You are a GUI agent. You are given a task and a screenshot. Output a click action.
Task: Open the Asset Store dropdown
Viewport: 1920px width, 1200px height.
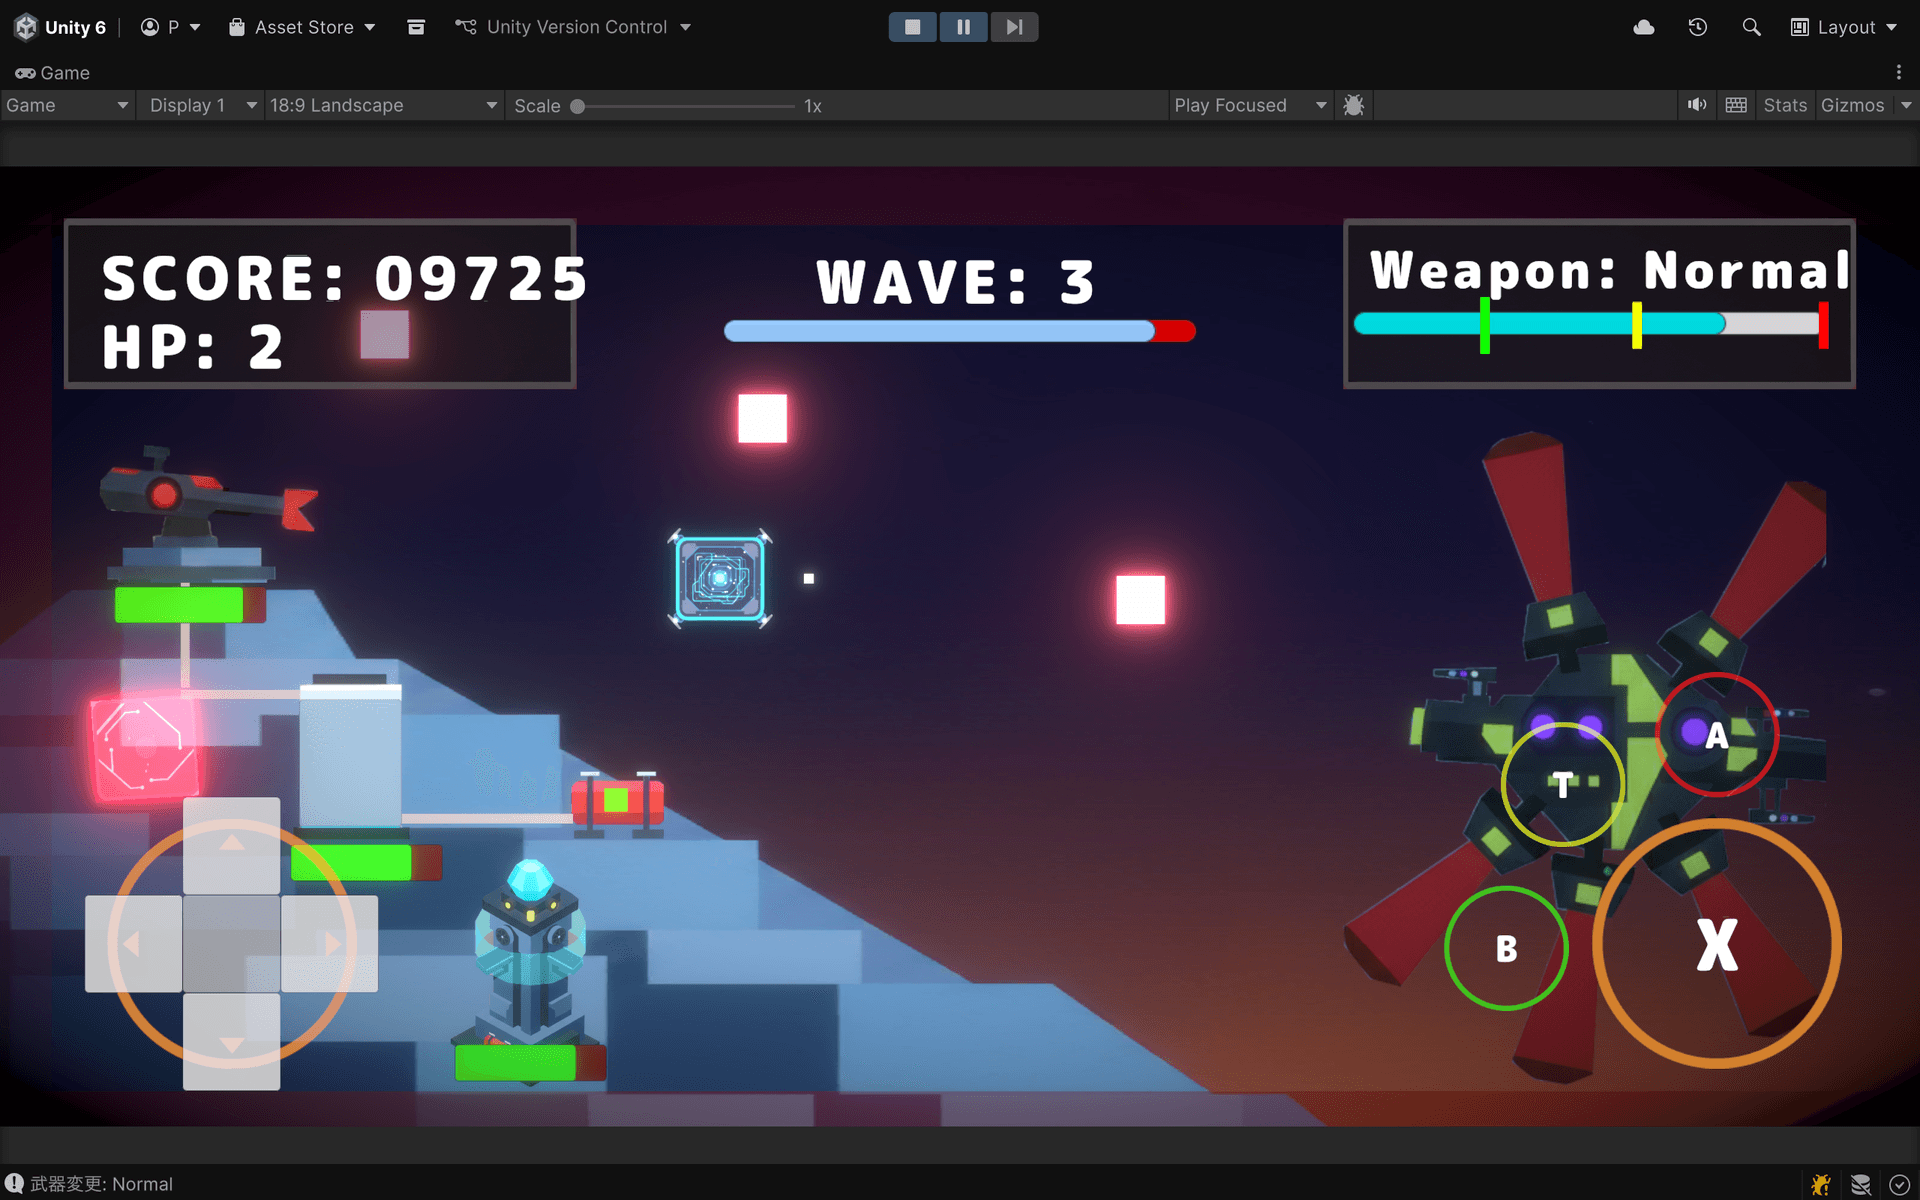click(x=302, y=27)
